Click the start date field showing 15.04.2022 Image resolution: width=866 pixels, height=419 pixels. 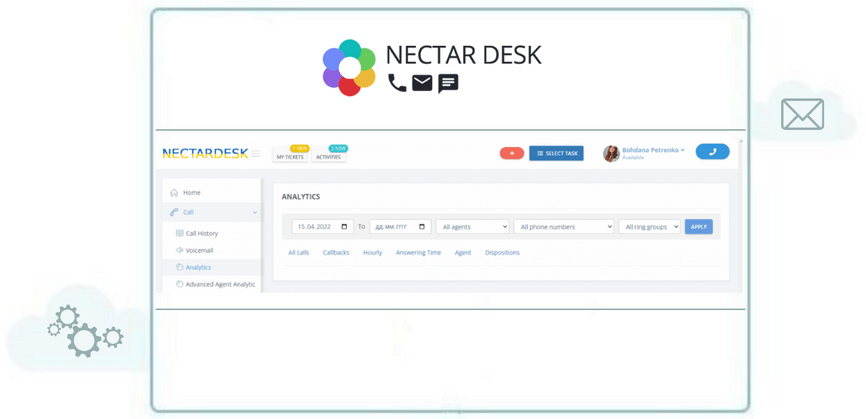[x=323, y=227]
